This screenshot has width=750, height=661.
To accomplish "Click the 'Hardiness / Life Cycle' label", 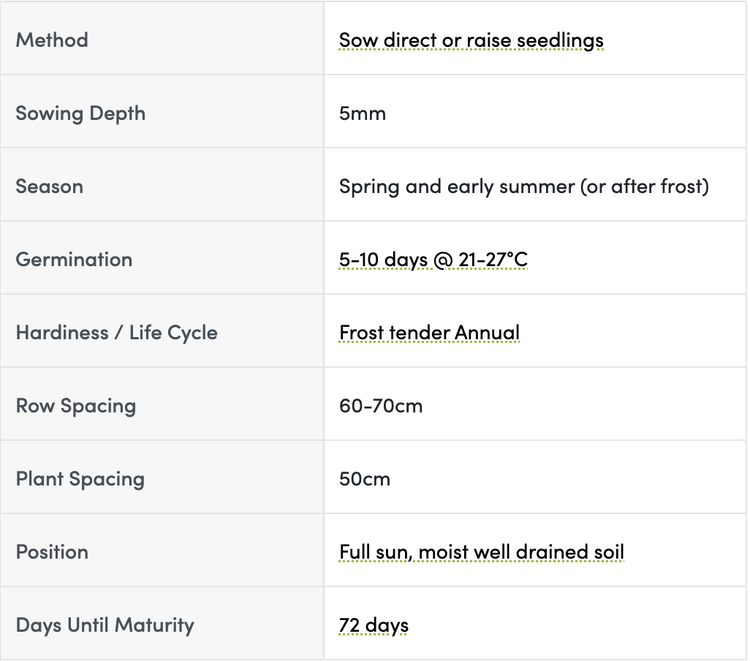I will tap(116, 333).
